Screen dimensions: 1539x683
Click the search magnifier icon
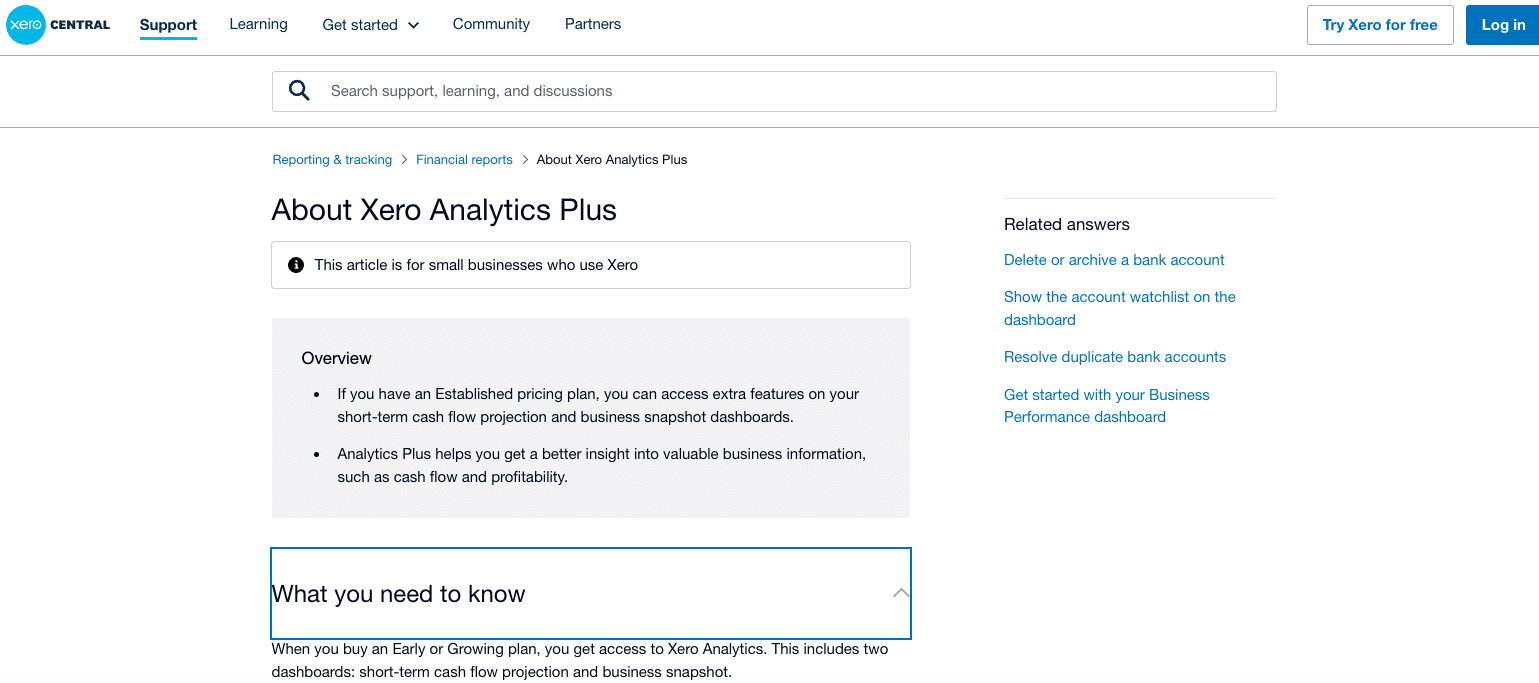click(299, 91)
